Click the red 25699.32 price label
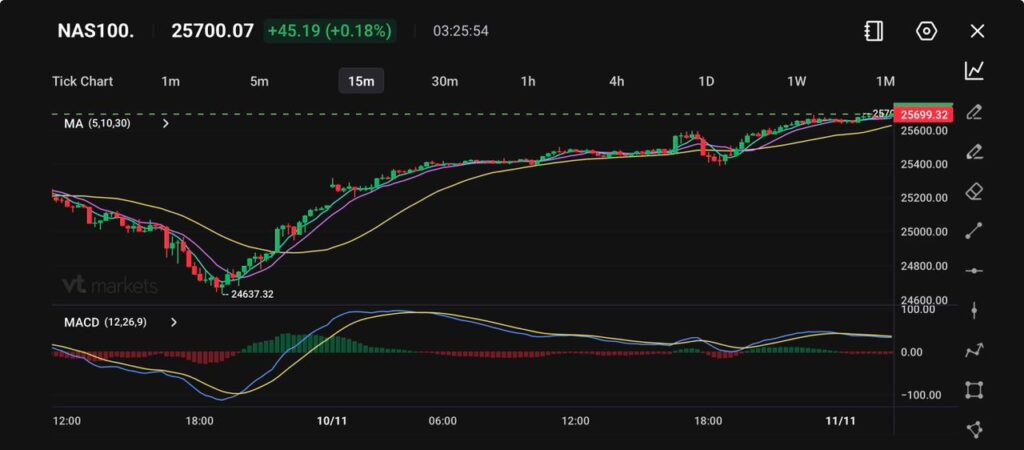 click(923, 115)
